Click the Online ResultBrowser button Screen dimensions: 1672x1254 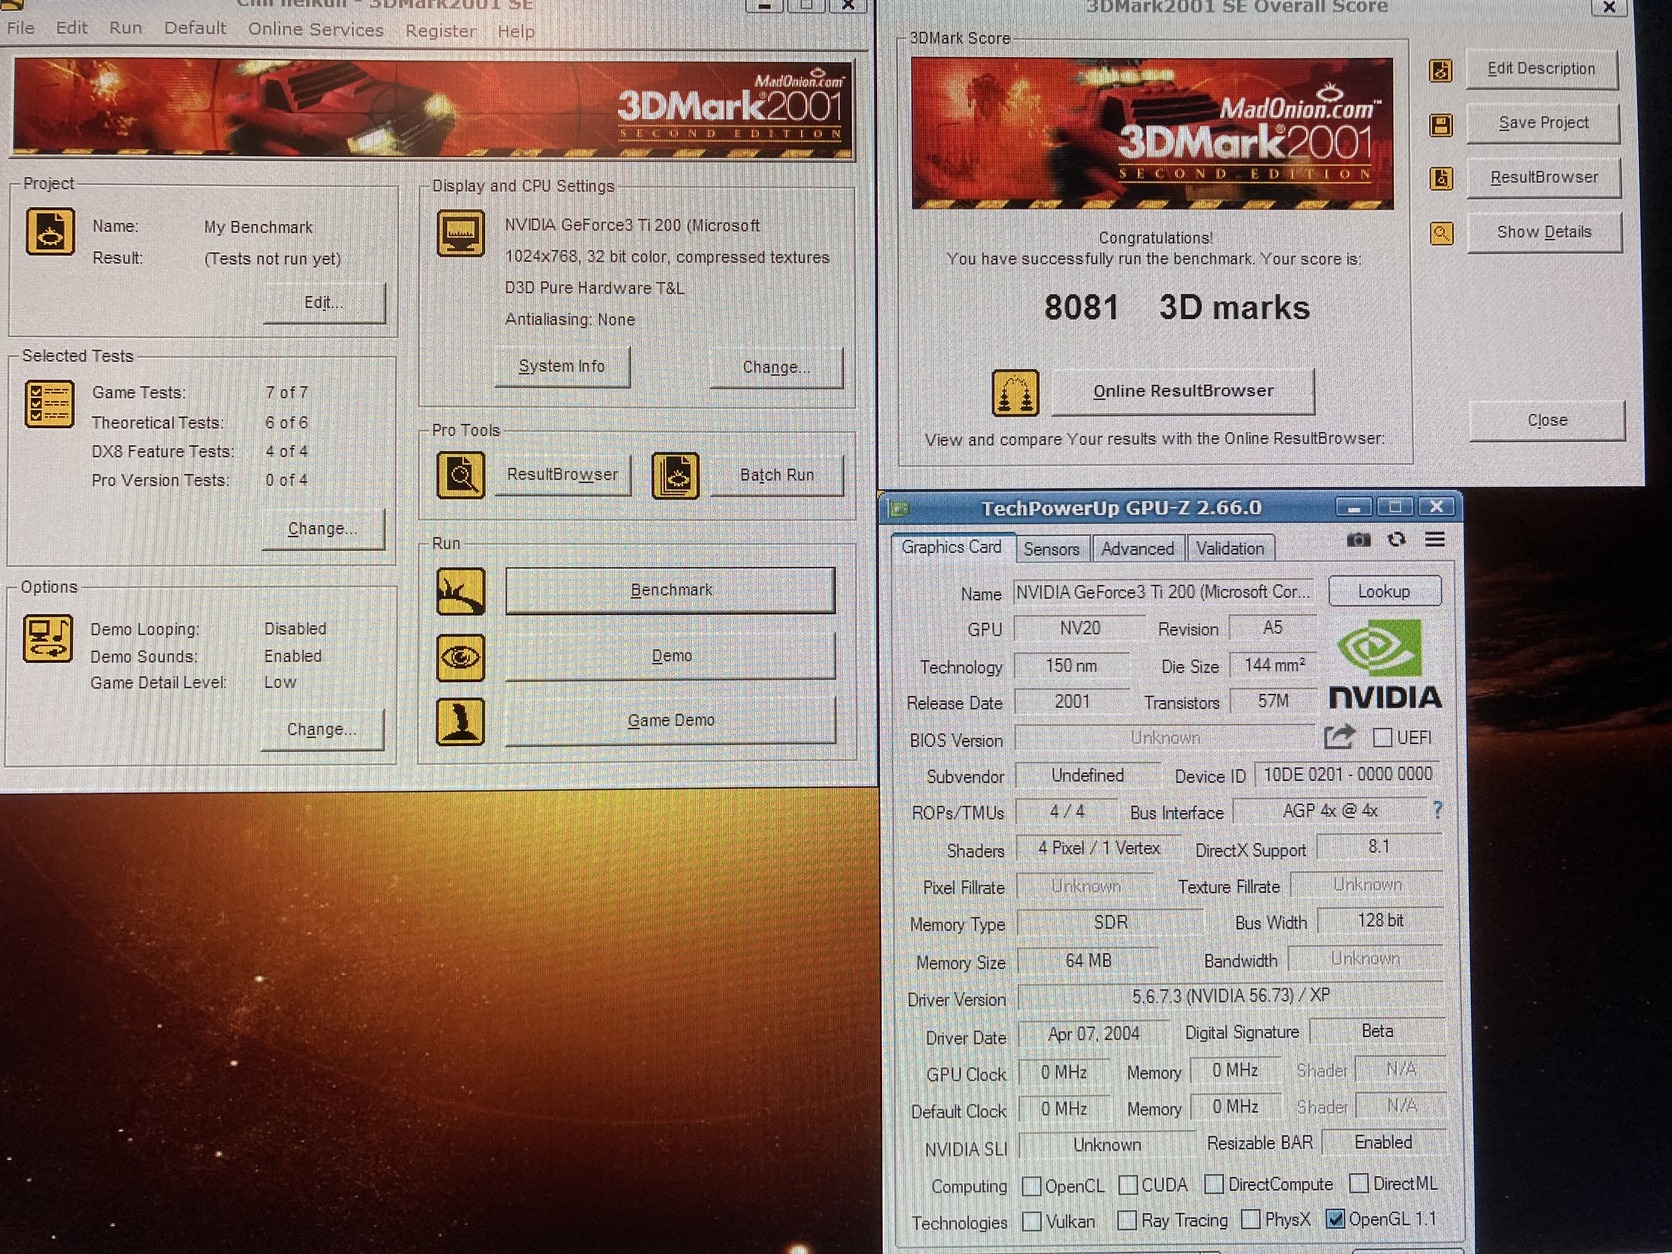click(1183, 391)
